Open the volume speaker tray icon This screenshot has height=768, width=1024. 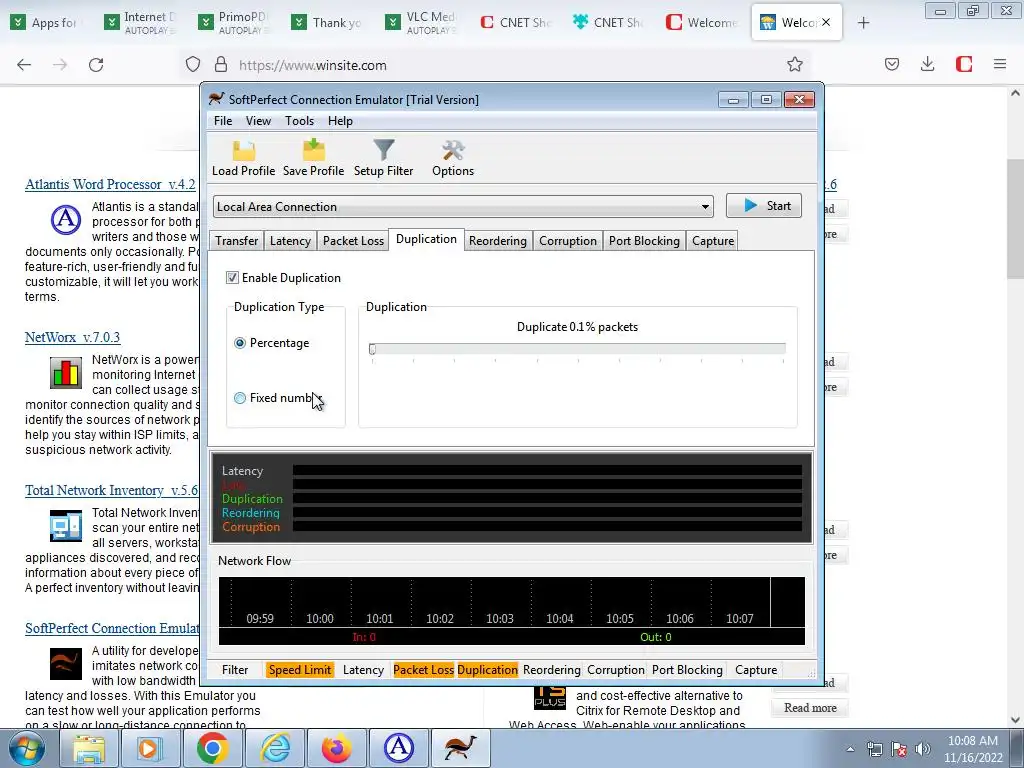click(922, 749)
